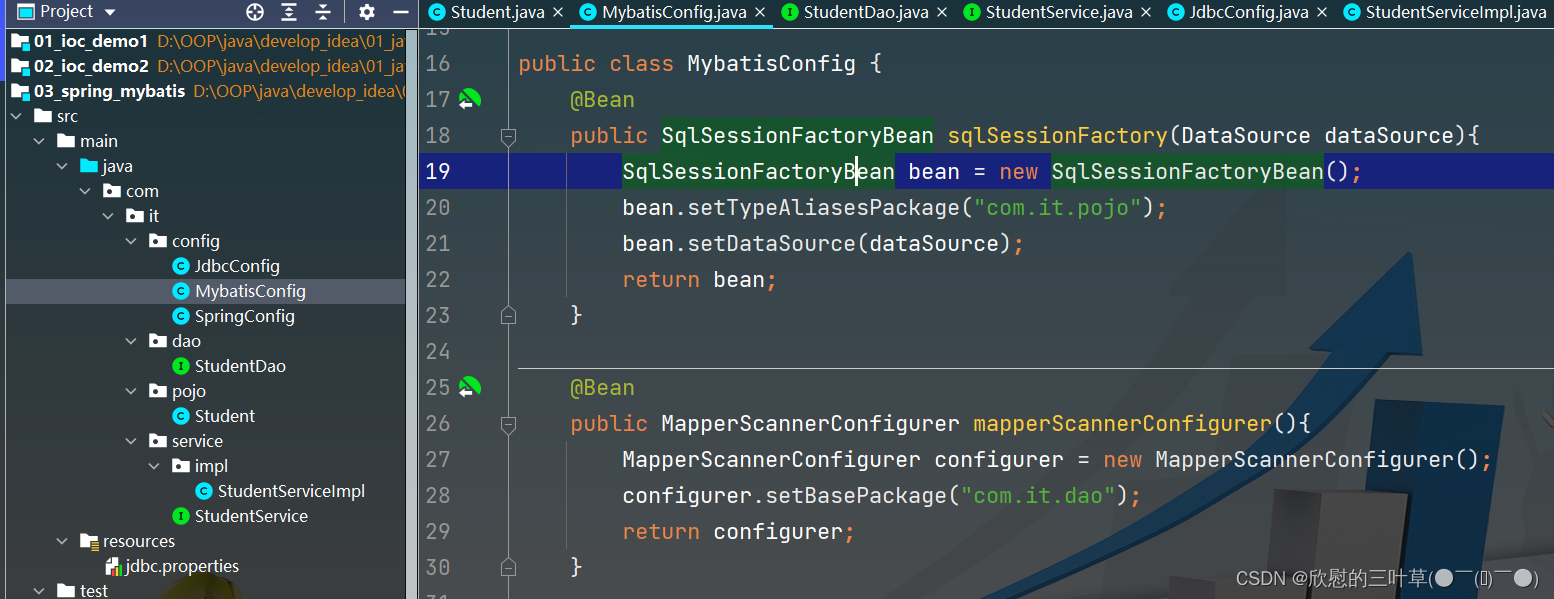Toggle code fold marker on line 26
This screenshot has width=1554, height=599.
(508, 424)
